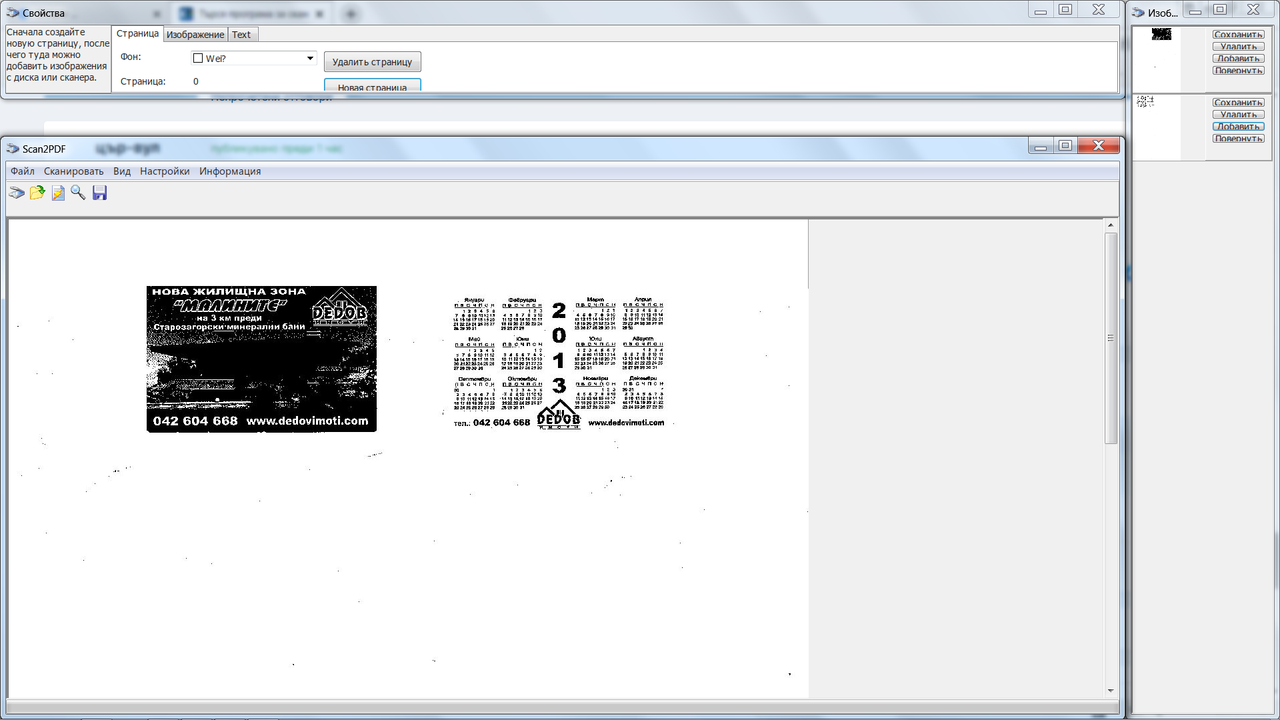Click the vertical scrollbar down arrow

[1111, 690]
